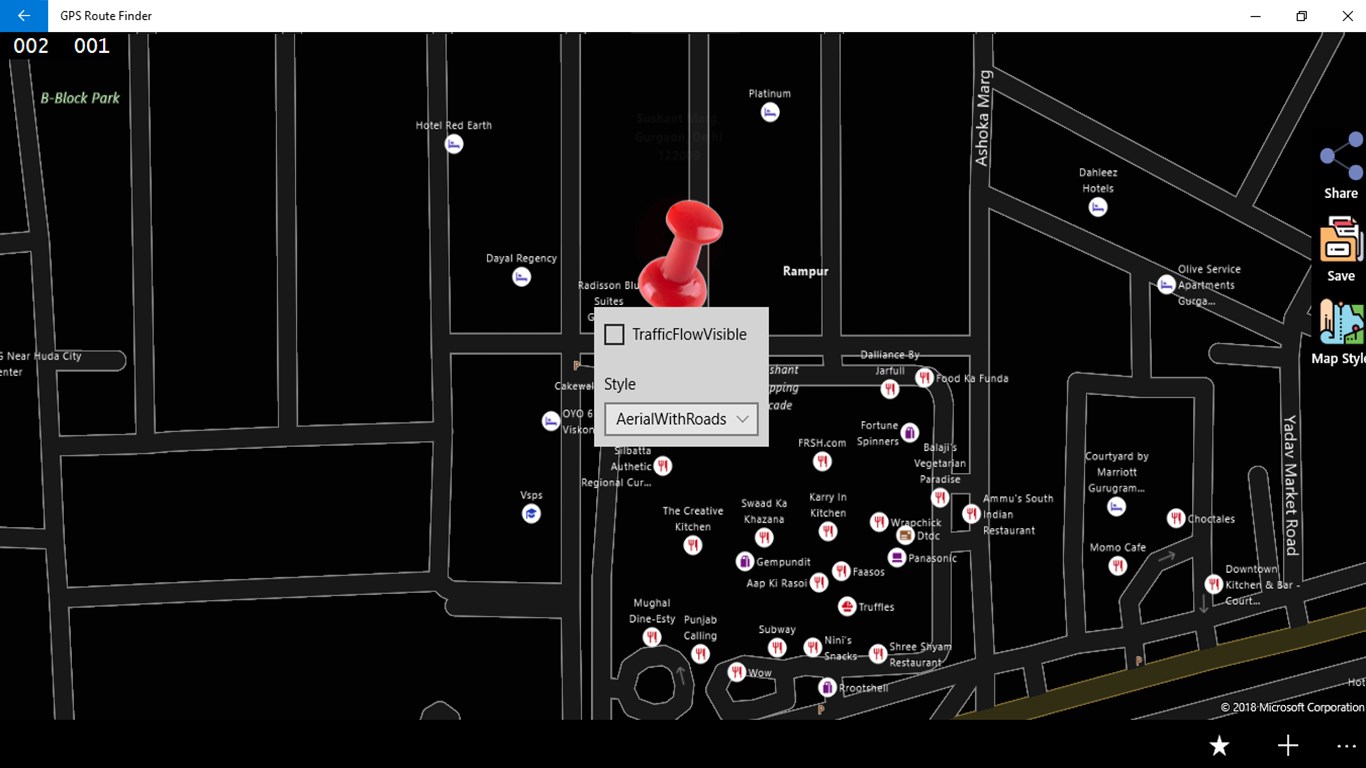
Task: Click the Ashoka Marg road label
Action: pos(983,118)
